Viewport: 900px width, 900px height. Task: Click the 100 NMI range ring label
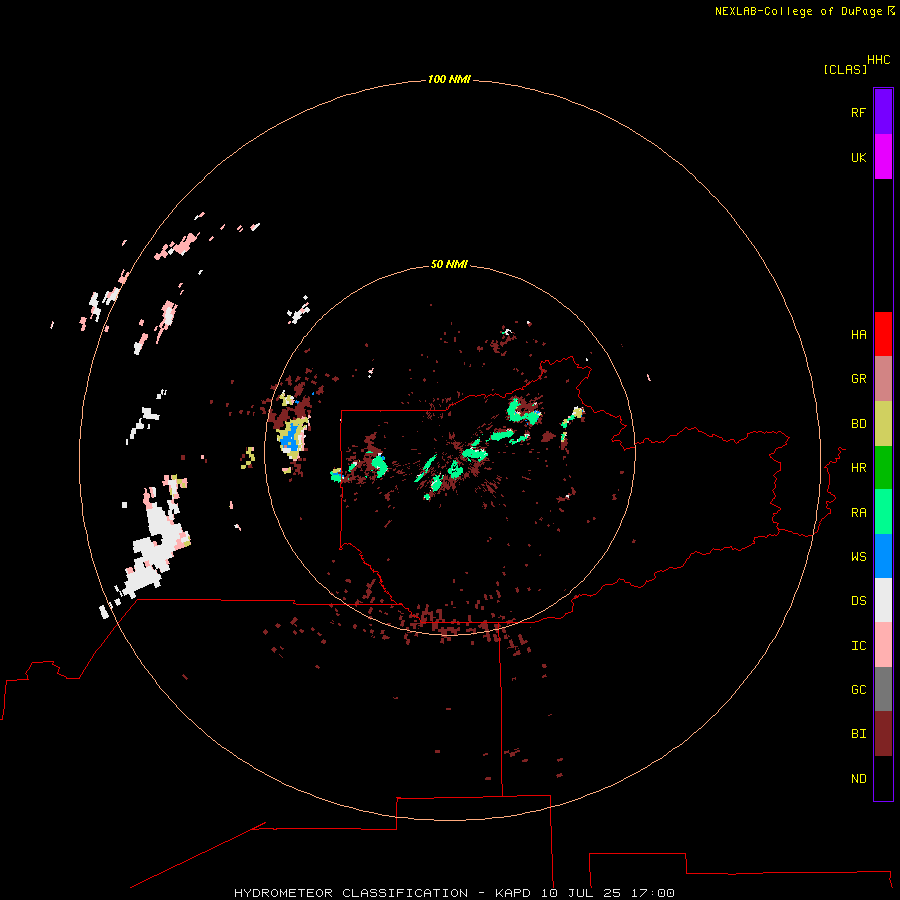pyautogui.click(x=449, y=79)
